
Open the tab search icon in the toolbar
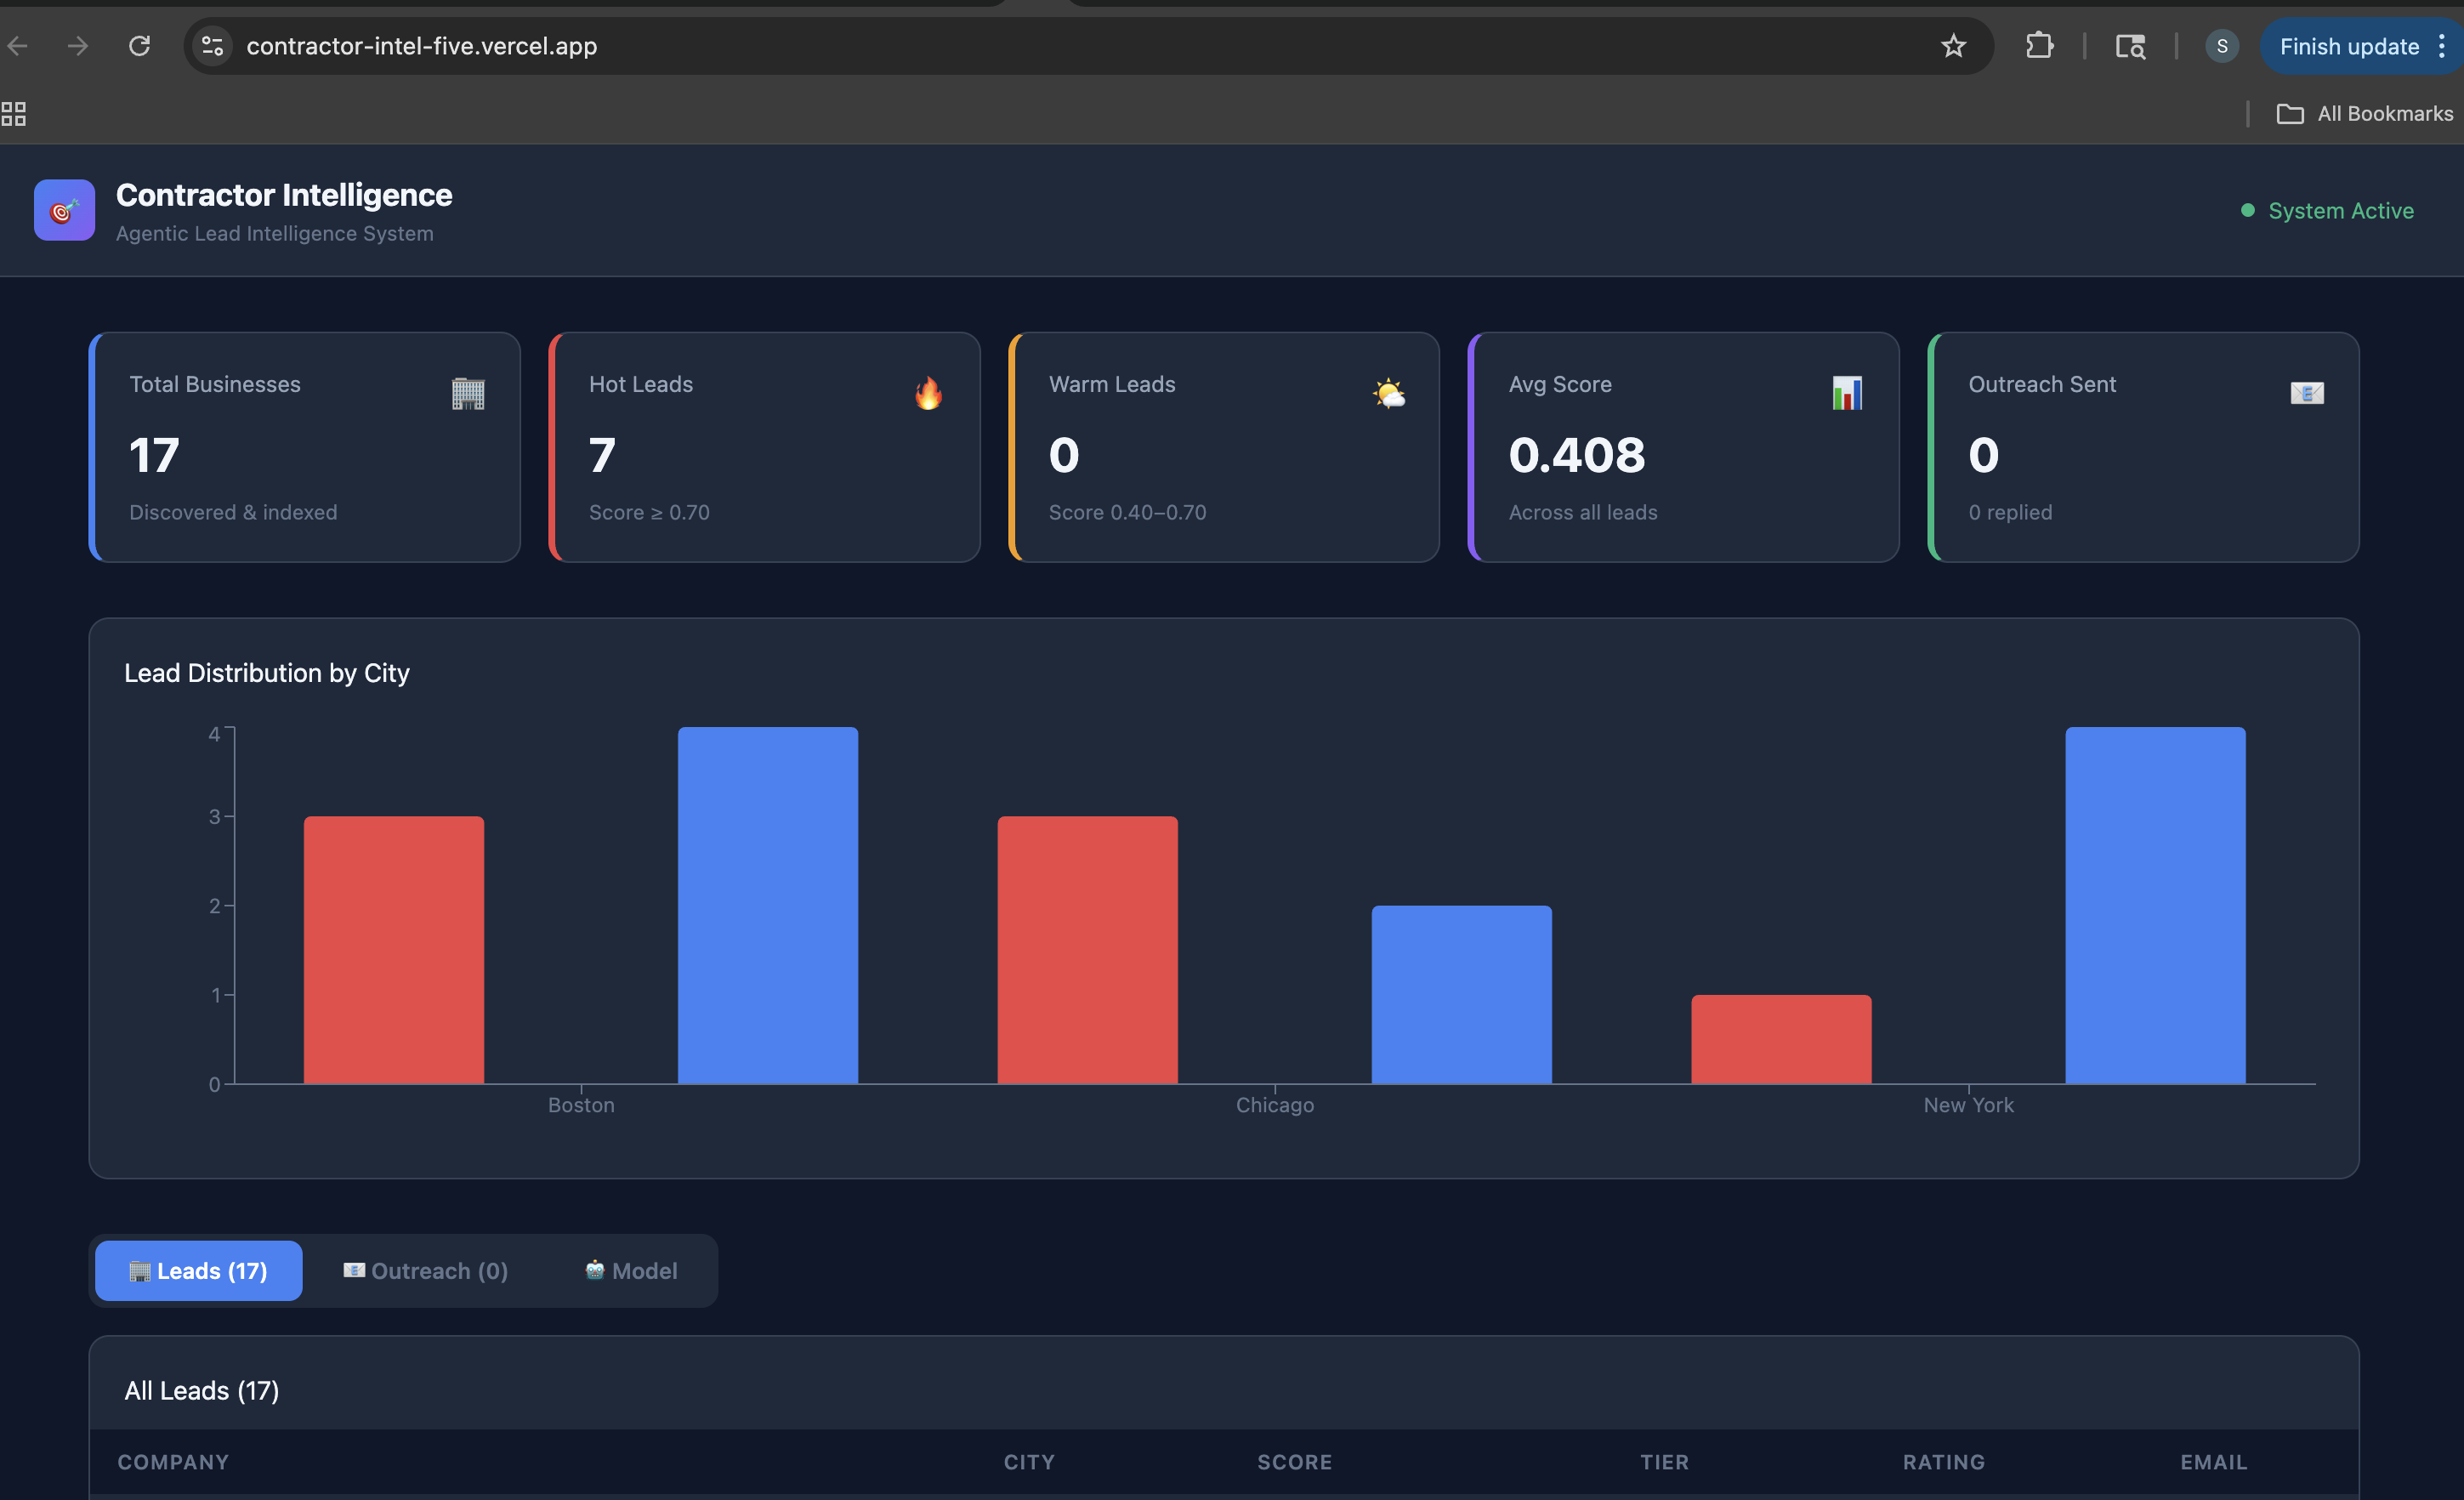click(2130, 46)
